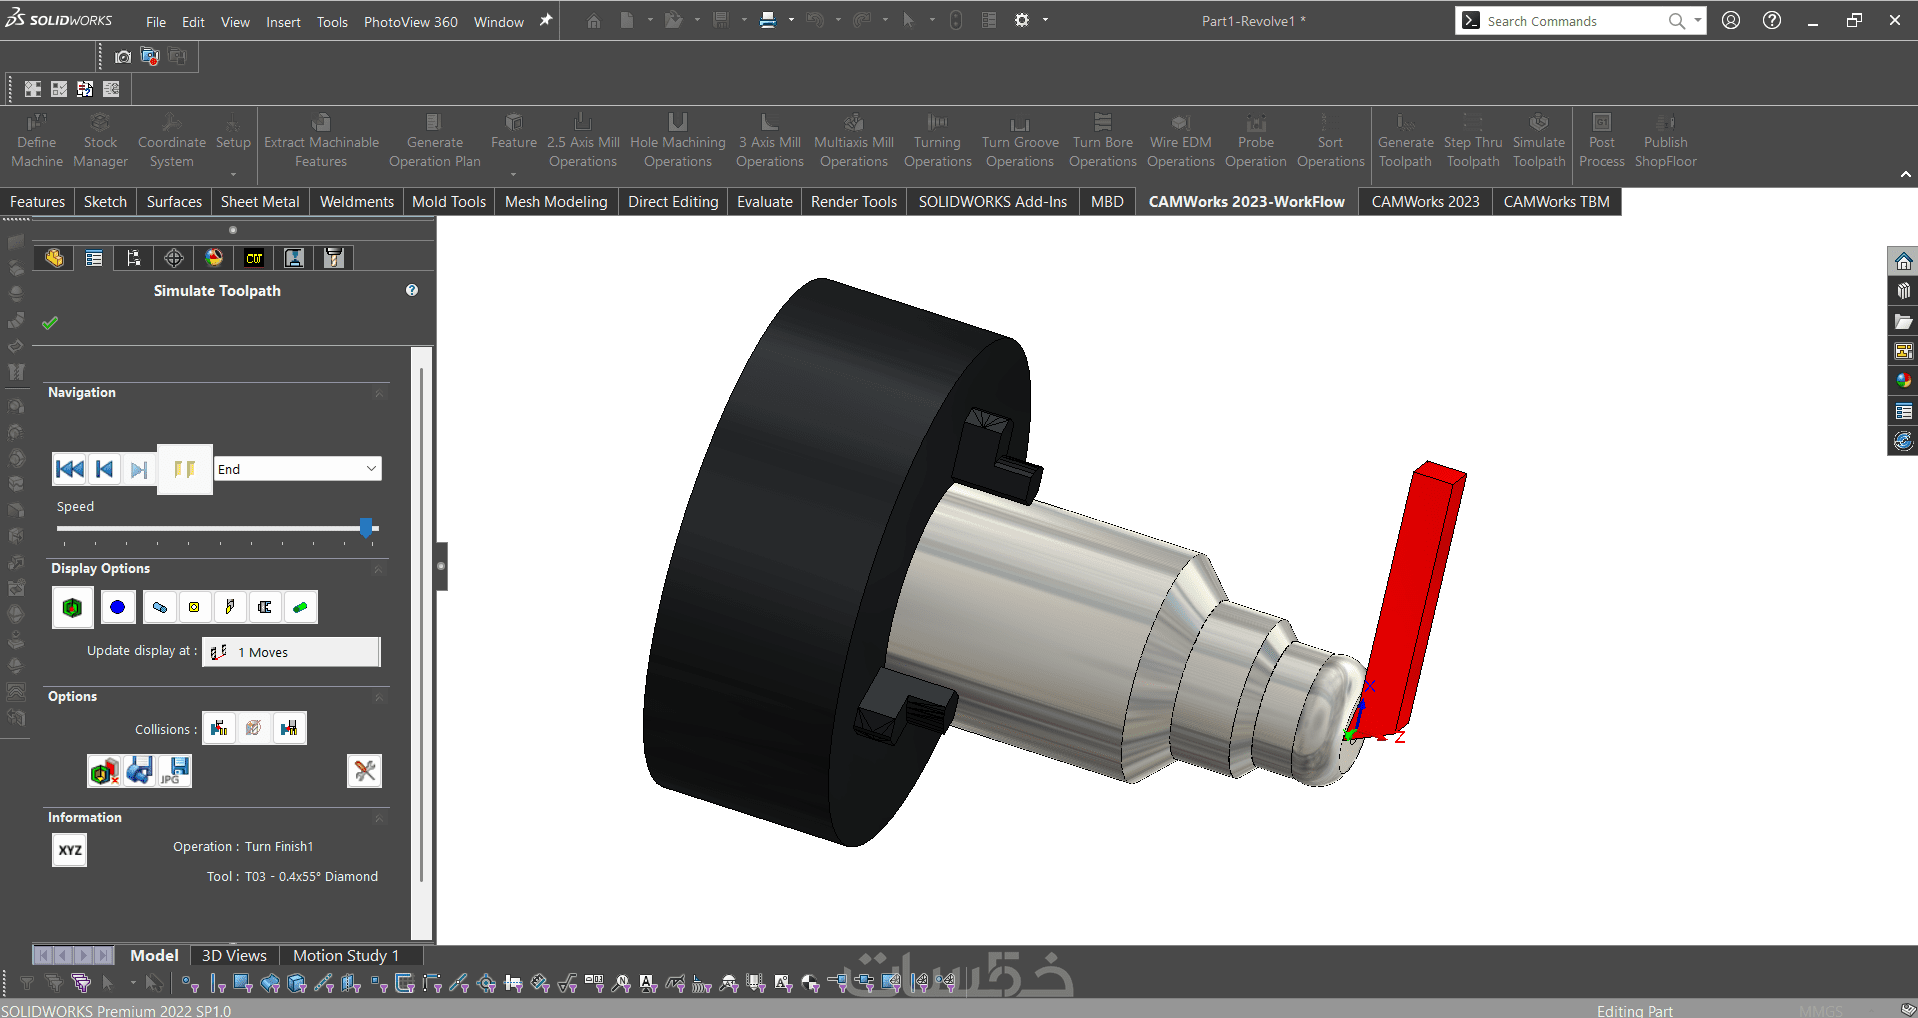1918x1018 pixels.
Task: Open the PhotoView 360 menu
Action: coord(411,22)
